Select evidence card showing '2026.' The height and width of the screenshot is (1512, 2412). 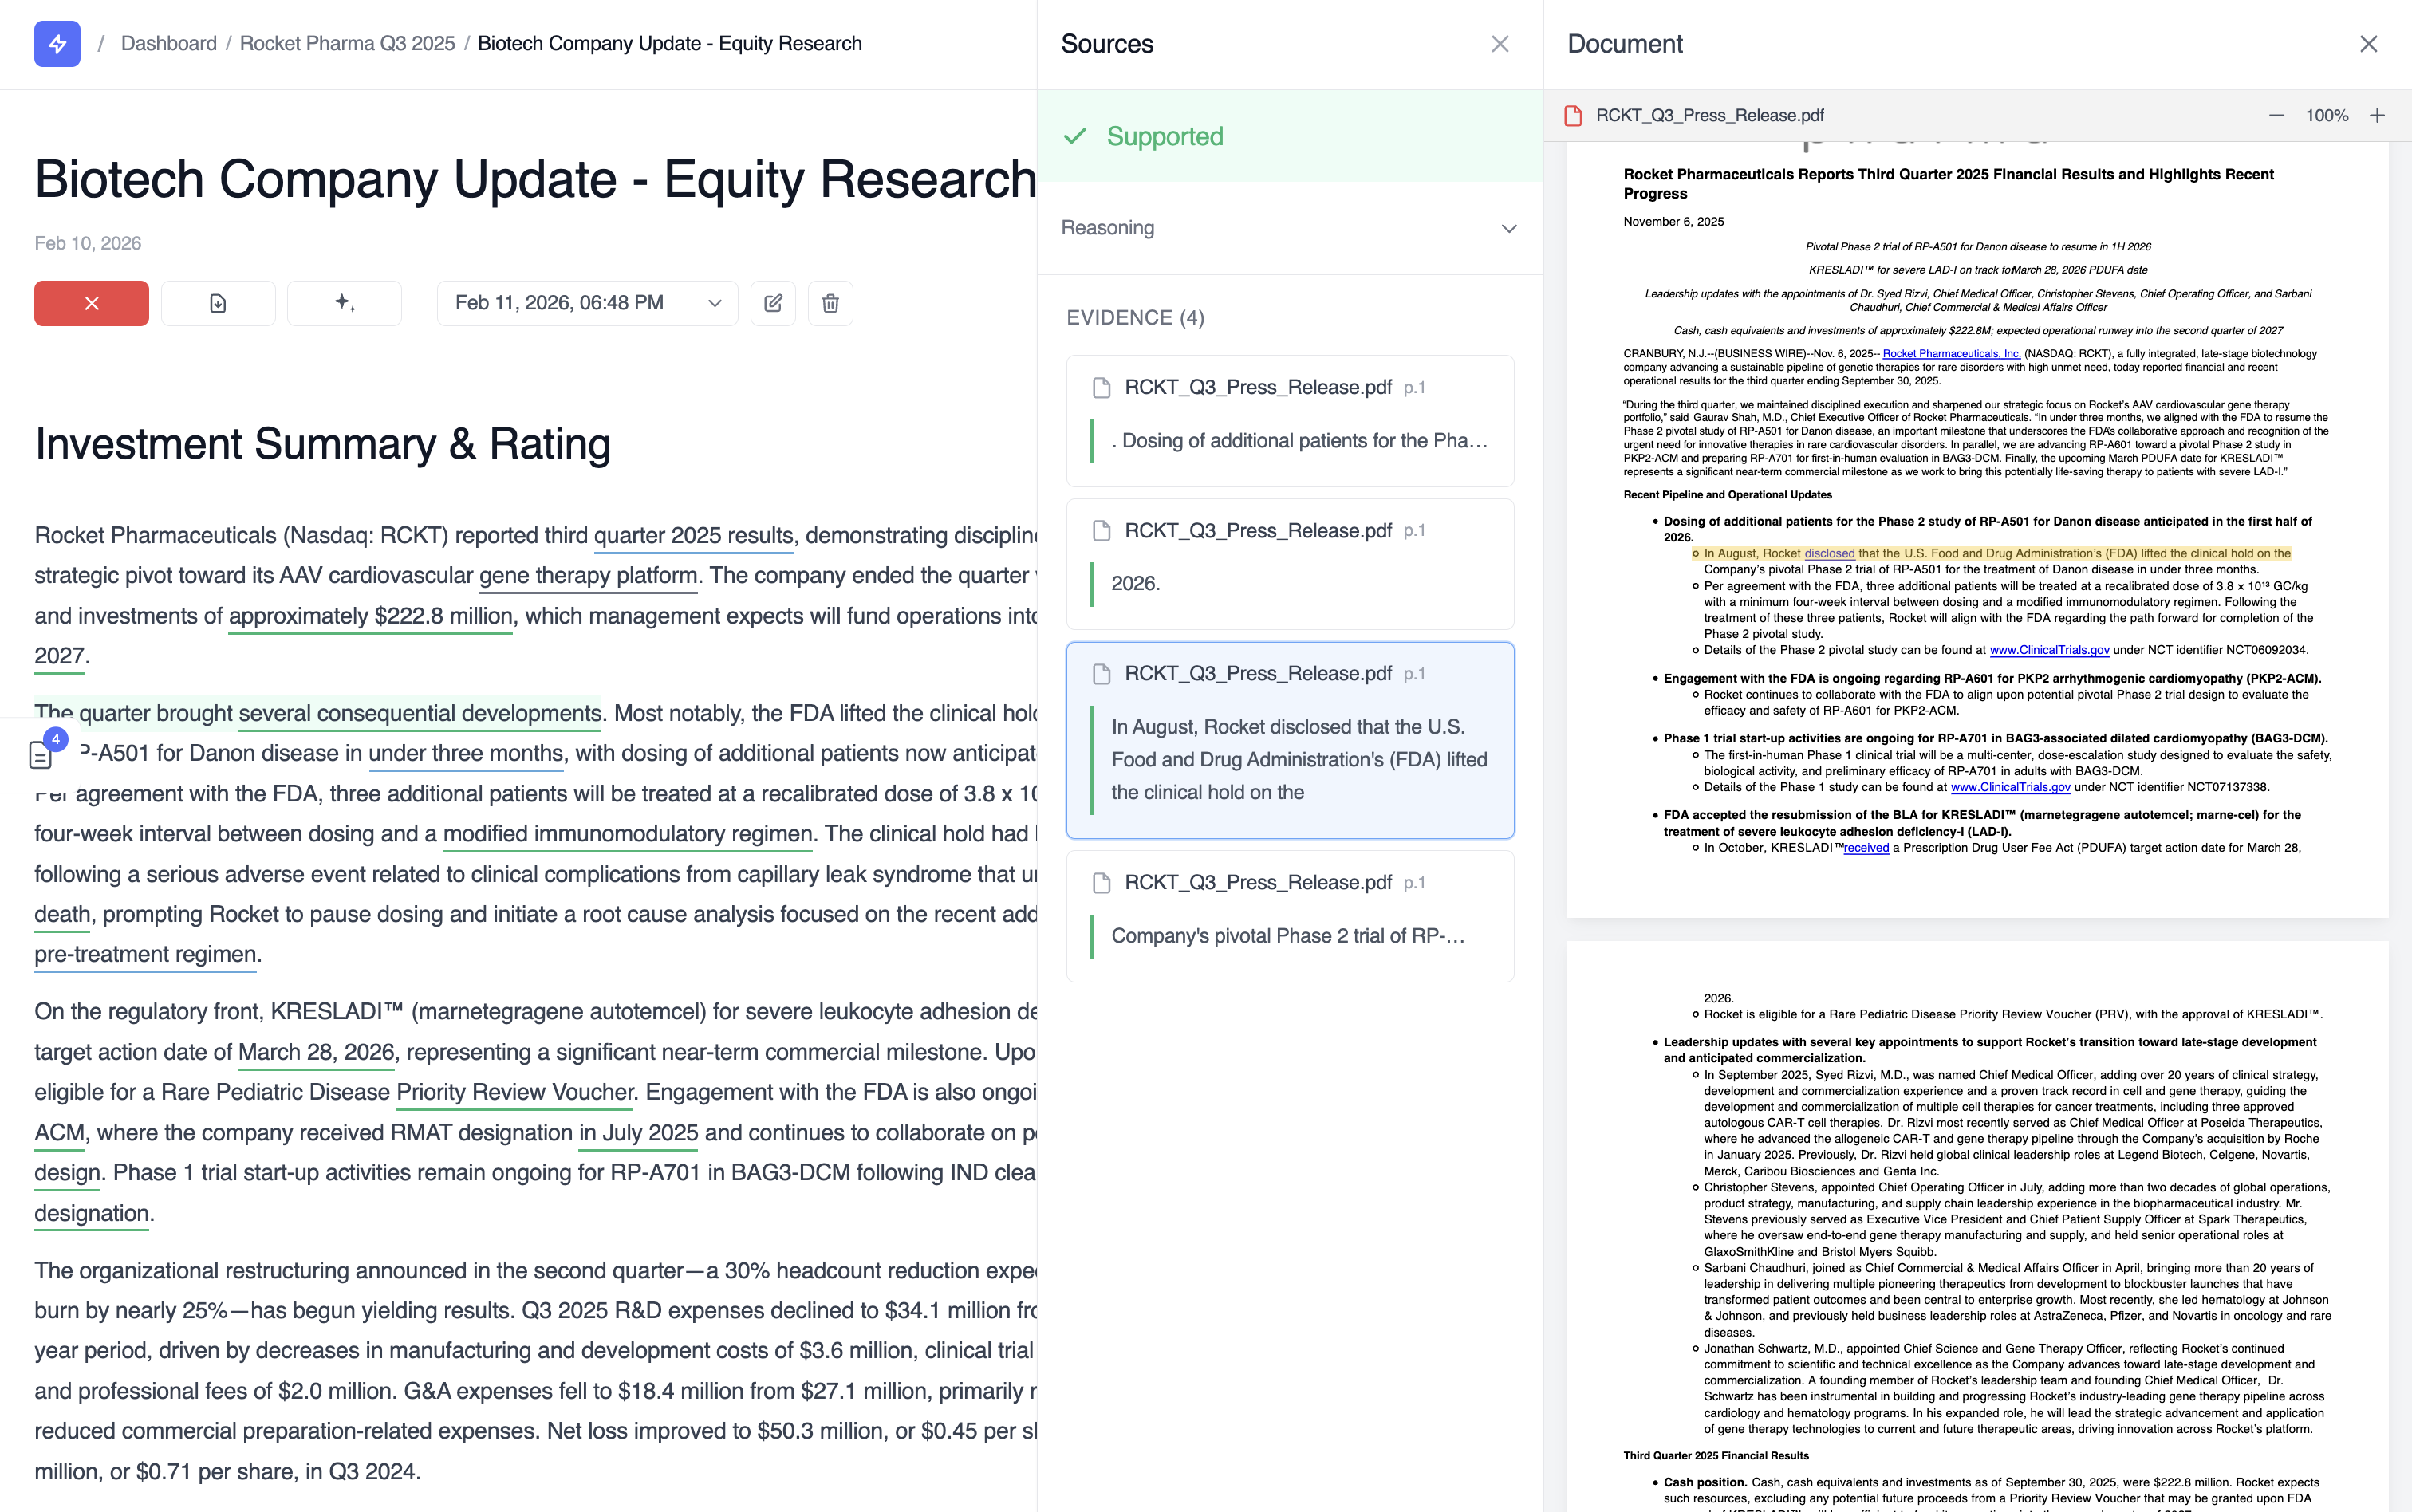coord(1289,564)
